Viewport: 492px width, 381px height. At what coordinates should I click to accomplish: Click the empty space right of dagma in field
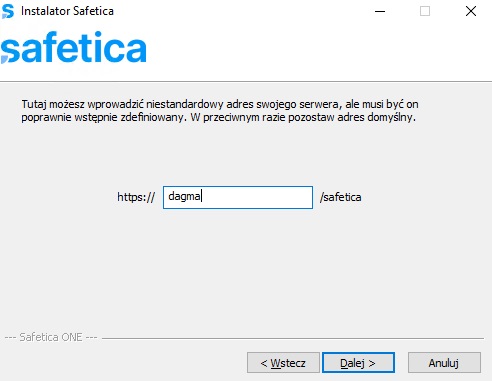(x=257, y=197)
